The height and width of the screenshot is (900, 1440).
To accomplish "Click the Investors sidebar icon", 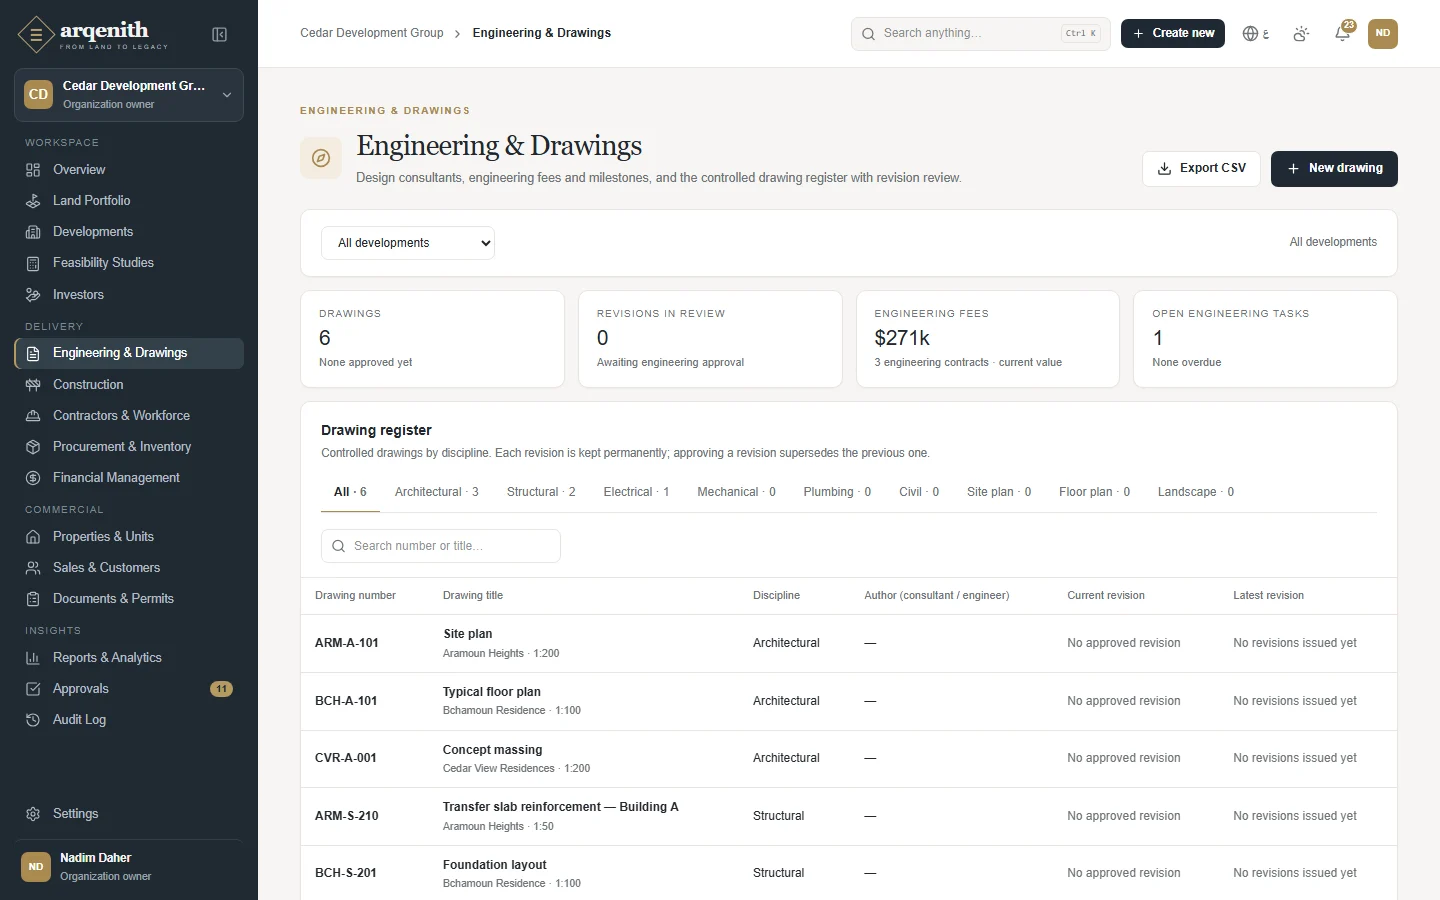I will [33, 295].
